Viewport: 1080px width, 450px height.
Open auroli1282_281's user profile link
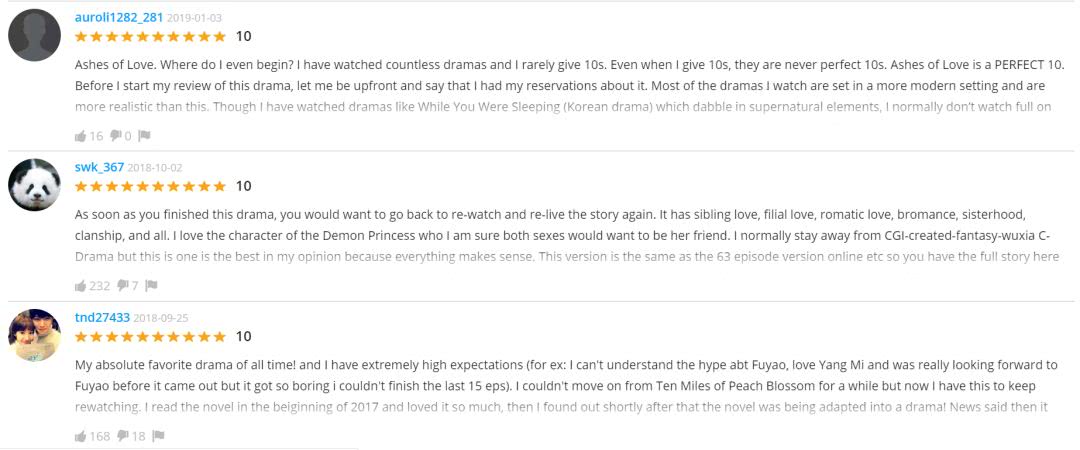pos(118,17)
